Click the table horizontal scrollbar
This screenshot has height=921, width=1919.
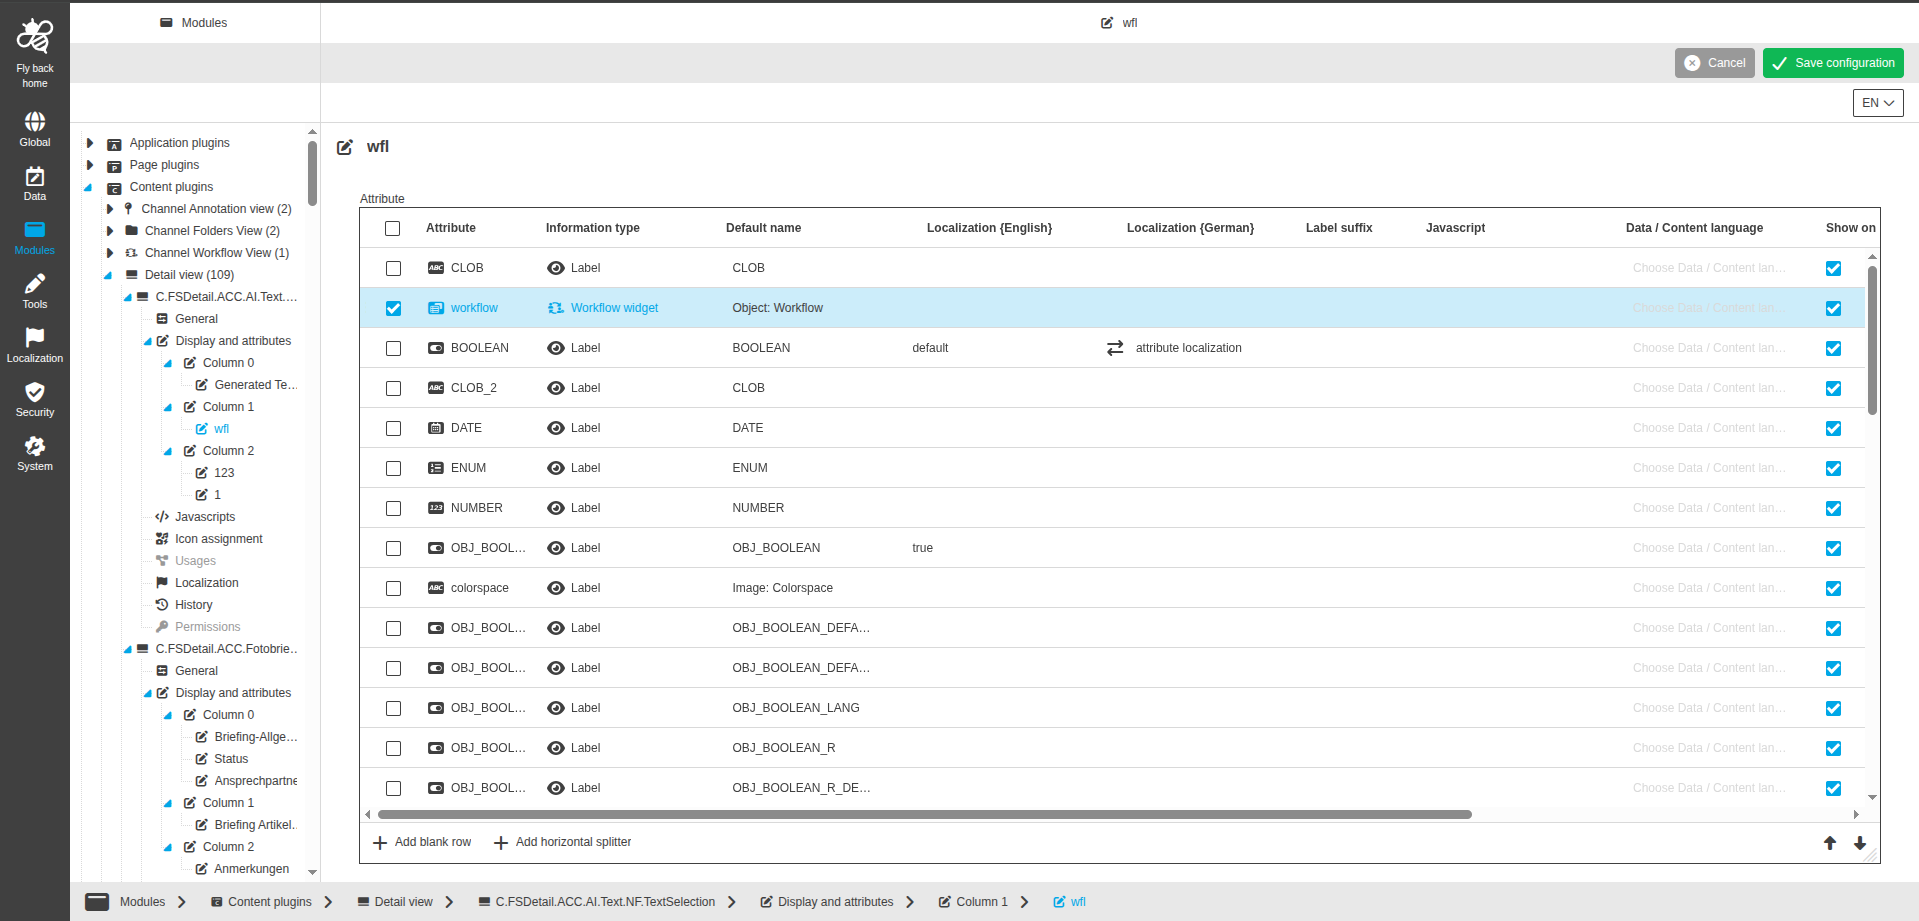pyautogui.click(x=924, y=814)
